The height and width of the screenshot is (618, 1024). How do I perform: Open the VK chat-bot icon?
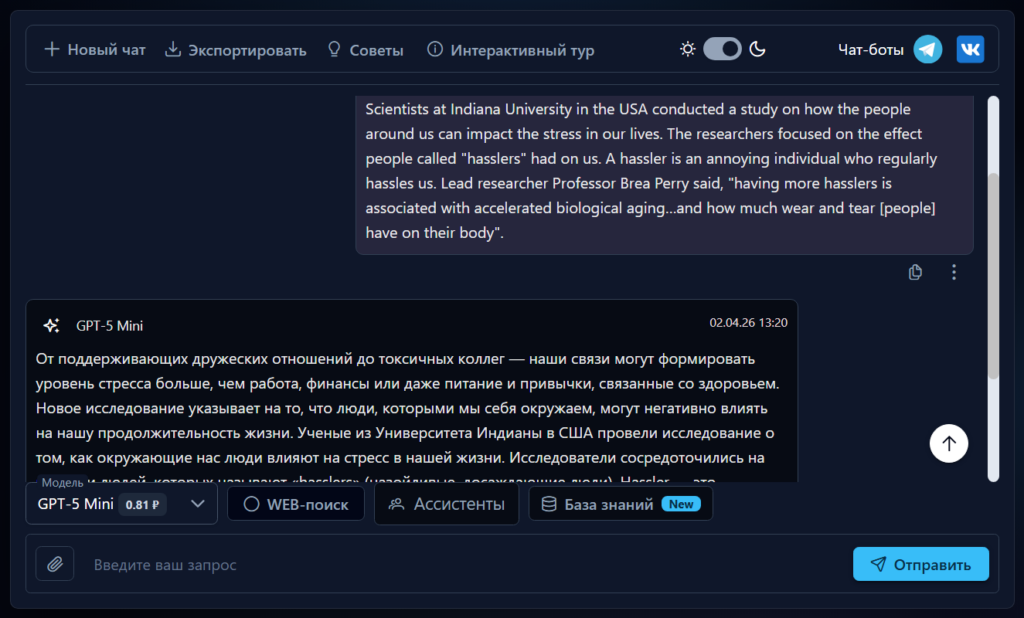pos(970,49)
